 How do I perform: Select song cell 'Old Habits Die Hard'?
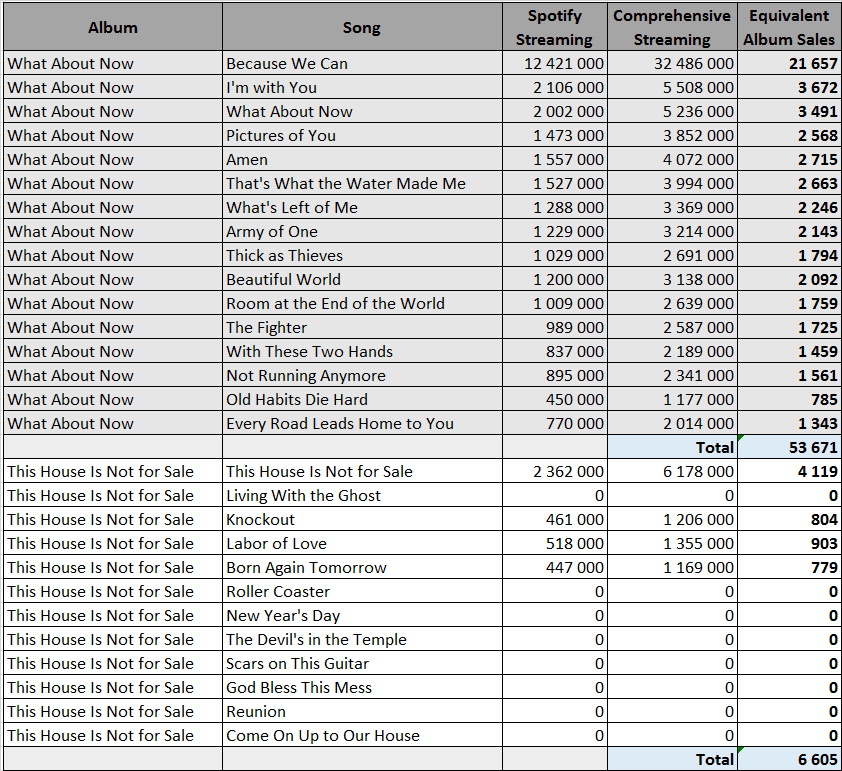pos(362,399)
